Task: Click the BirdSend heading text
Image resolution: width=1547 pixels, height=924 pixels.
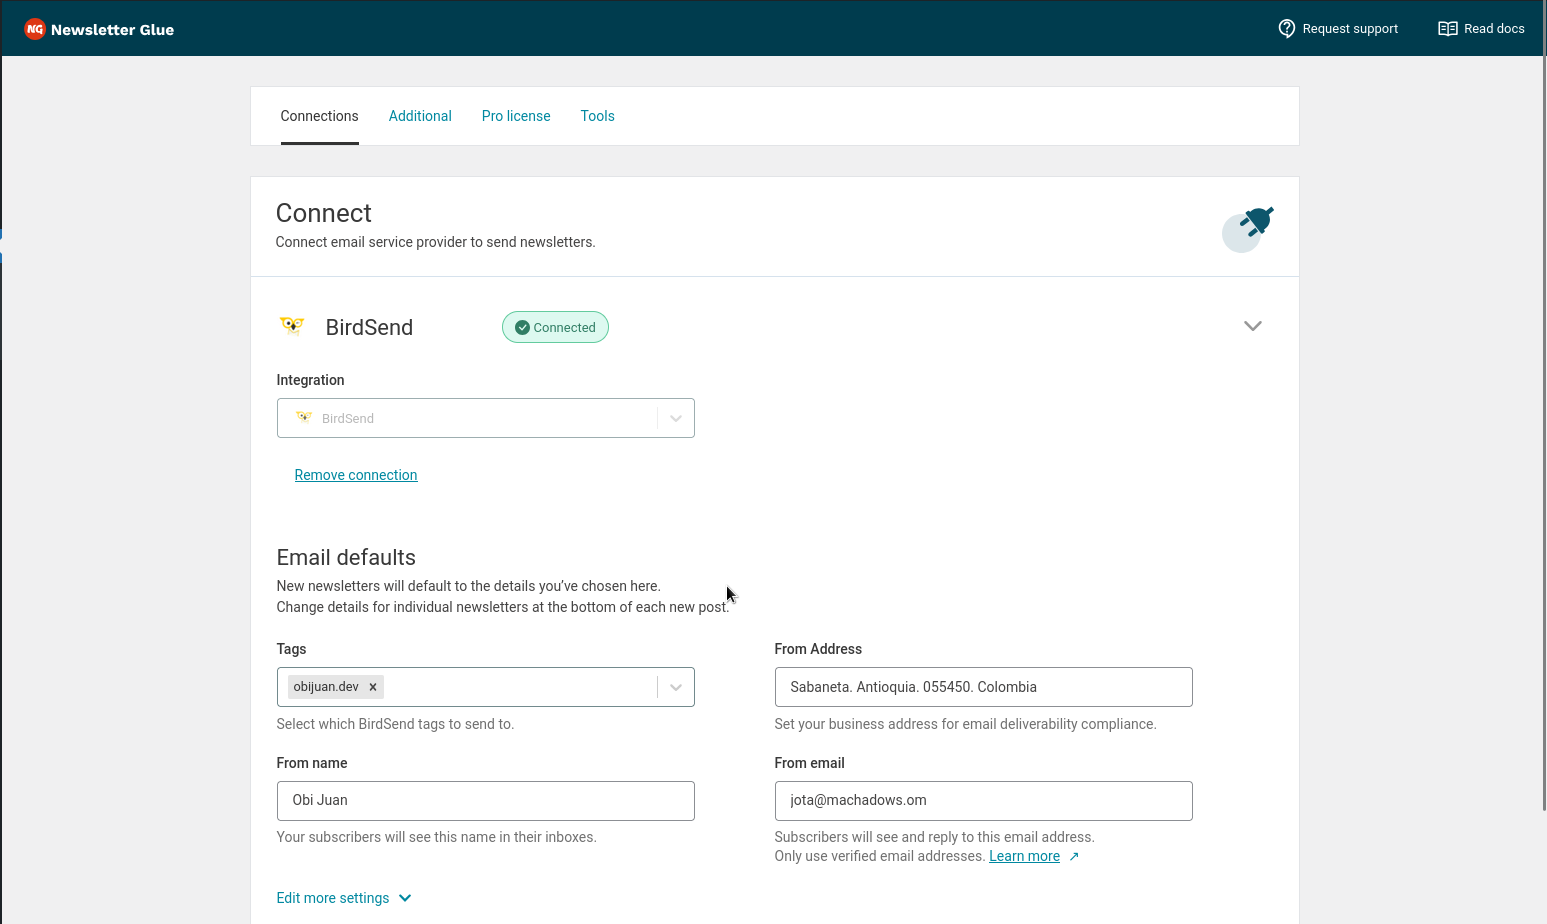Action: pyautogui.click(x=369, y=327)
